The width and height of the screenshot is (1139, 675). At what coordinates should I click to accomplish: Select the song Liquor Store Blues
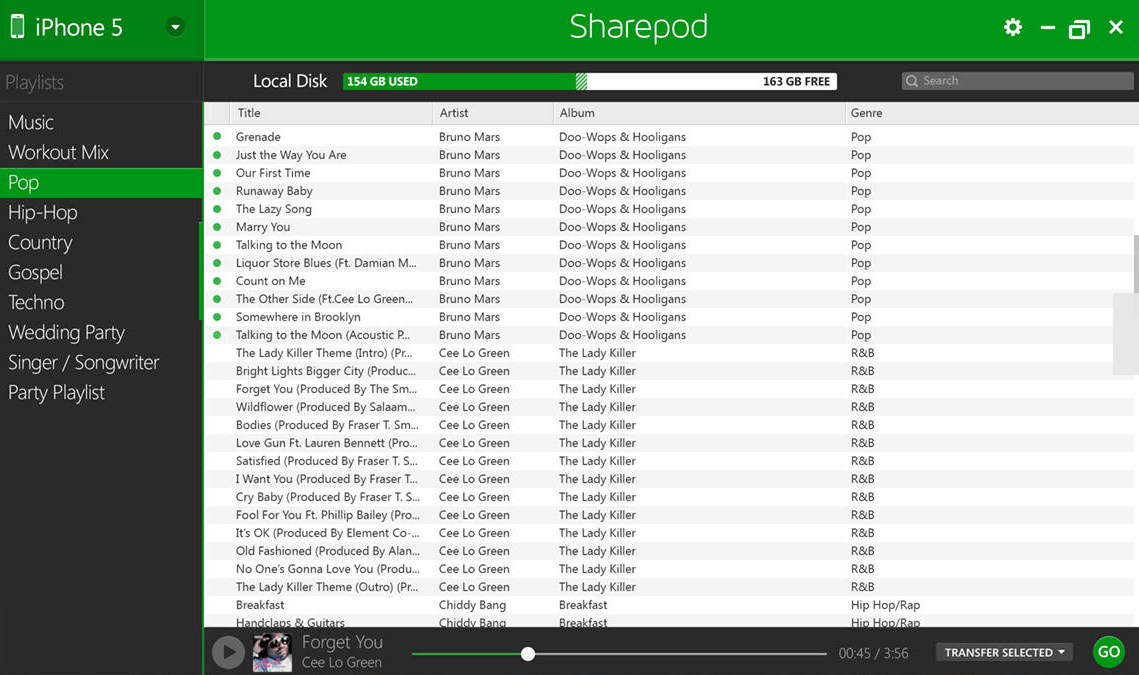pyautogui.click(x=326, y=263)
